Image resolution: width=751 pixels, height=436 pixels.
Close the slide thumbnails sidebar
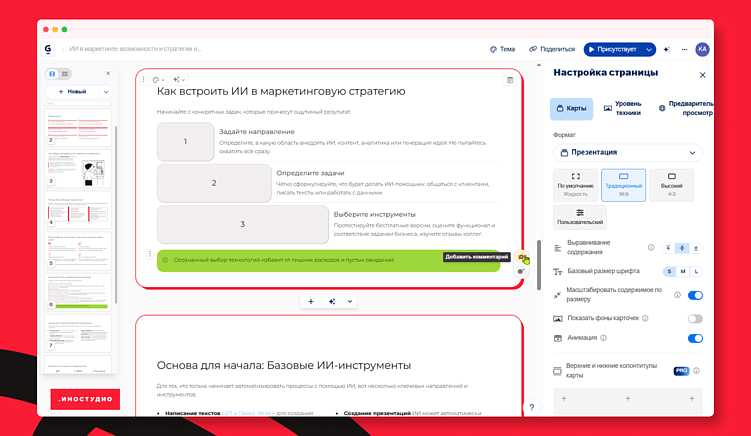click(x=108, y=73)
